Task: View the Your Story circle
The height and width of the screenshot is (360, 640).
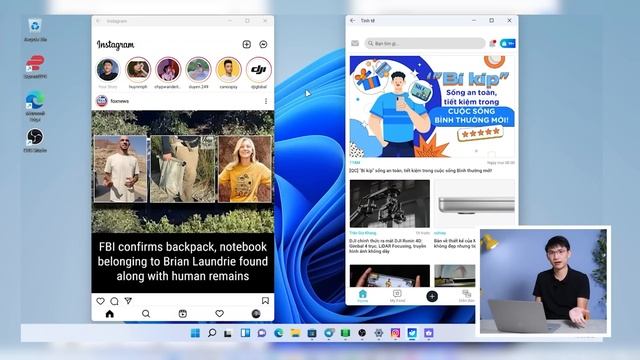Action: point(108,70)
